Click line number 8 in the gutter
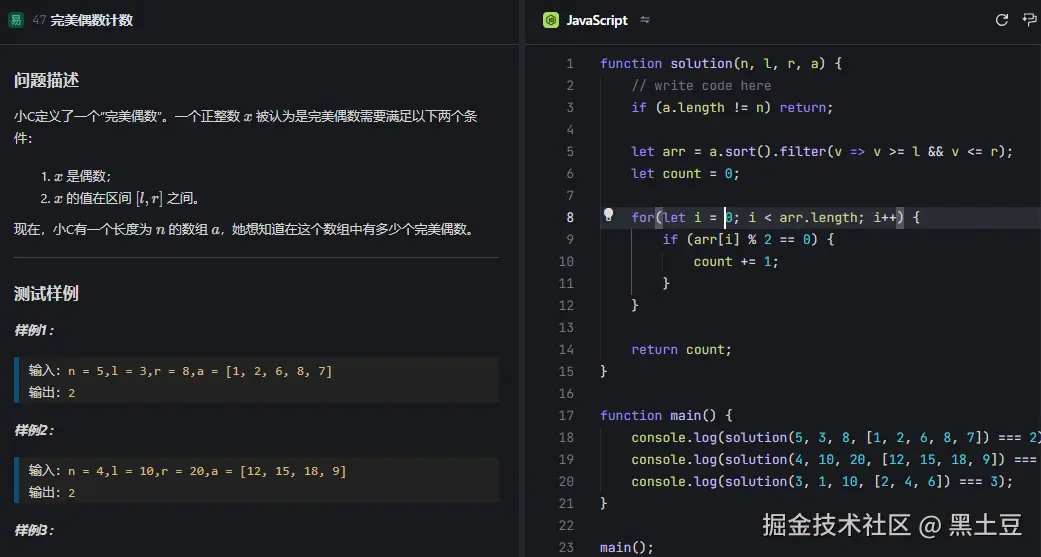The image size is (1041, 557). [570, 217]
